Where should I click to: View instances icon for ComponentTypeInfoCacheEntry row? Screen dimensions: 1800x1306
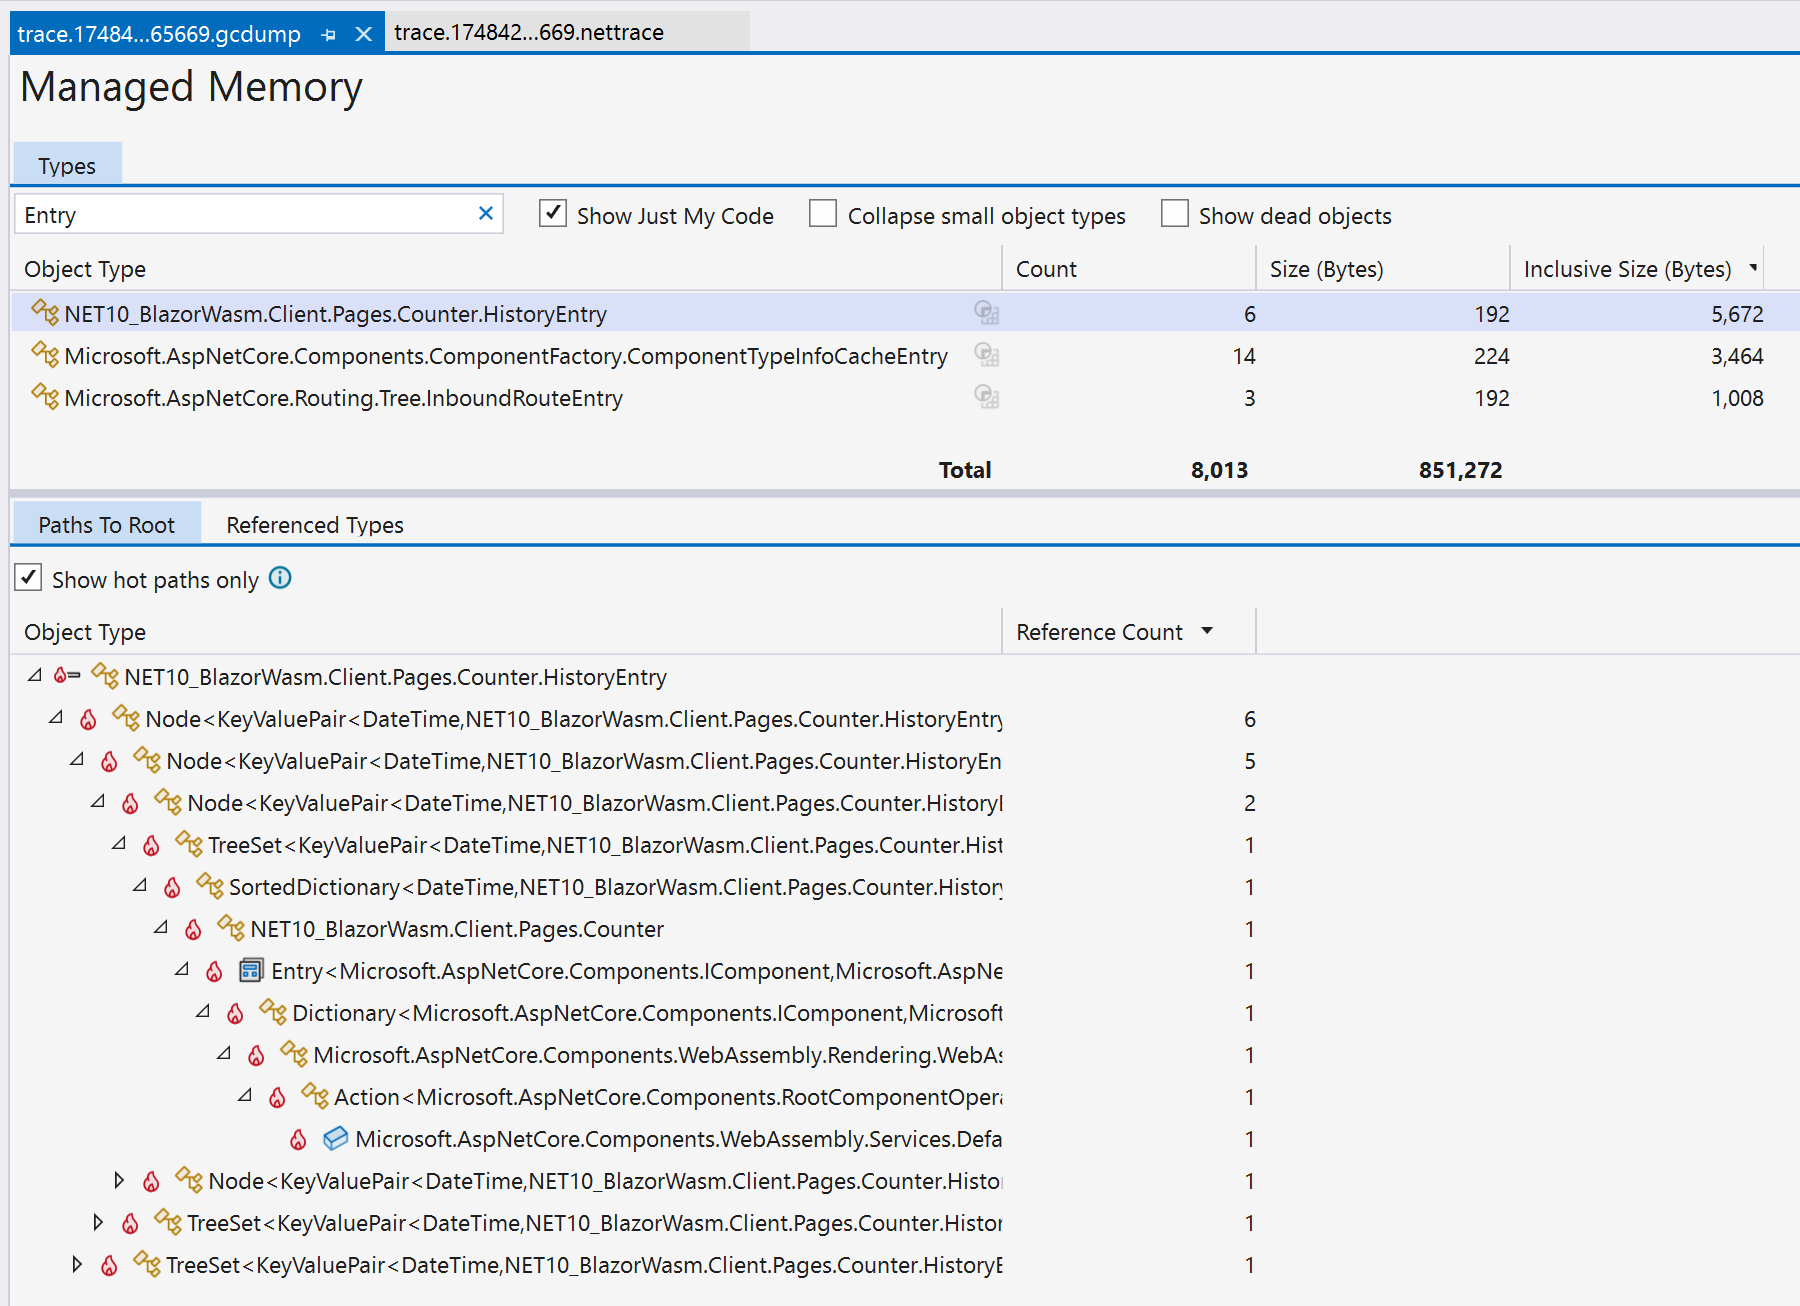(987, 355)
